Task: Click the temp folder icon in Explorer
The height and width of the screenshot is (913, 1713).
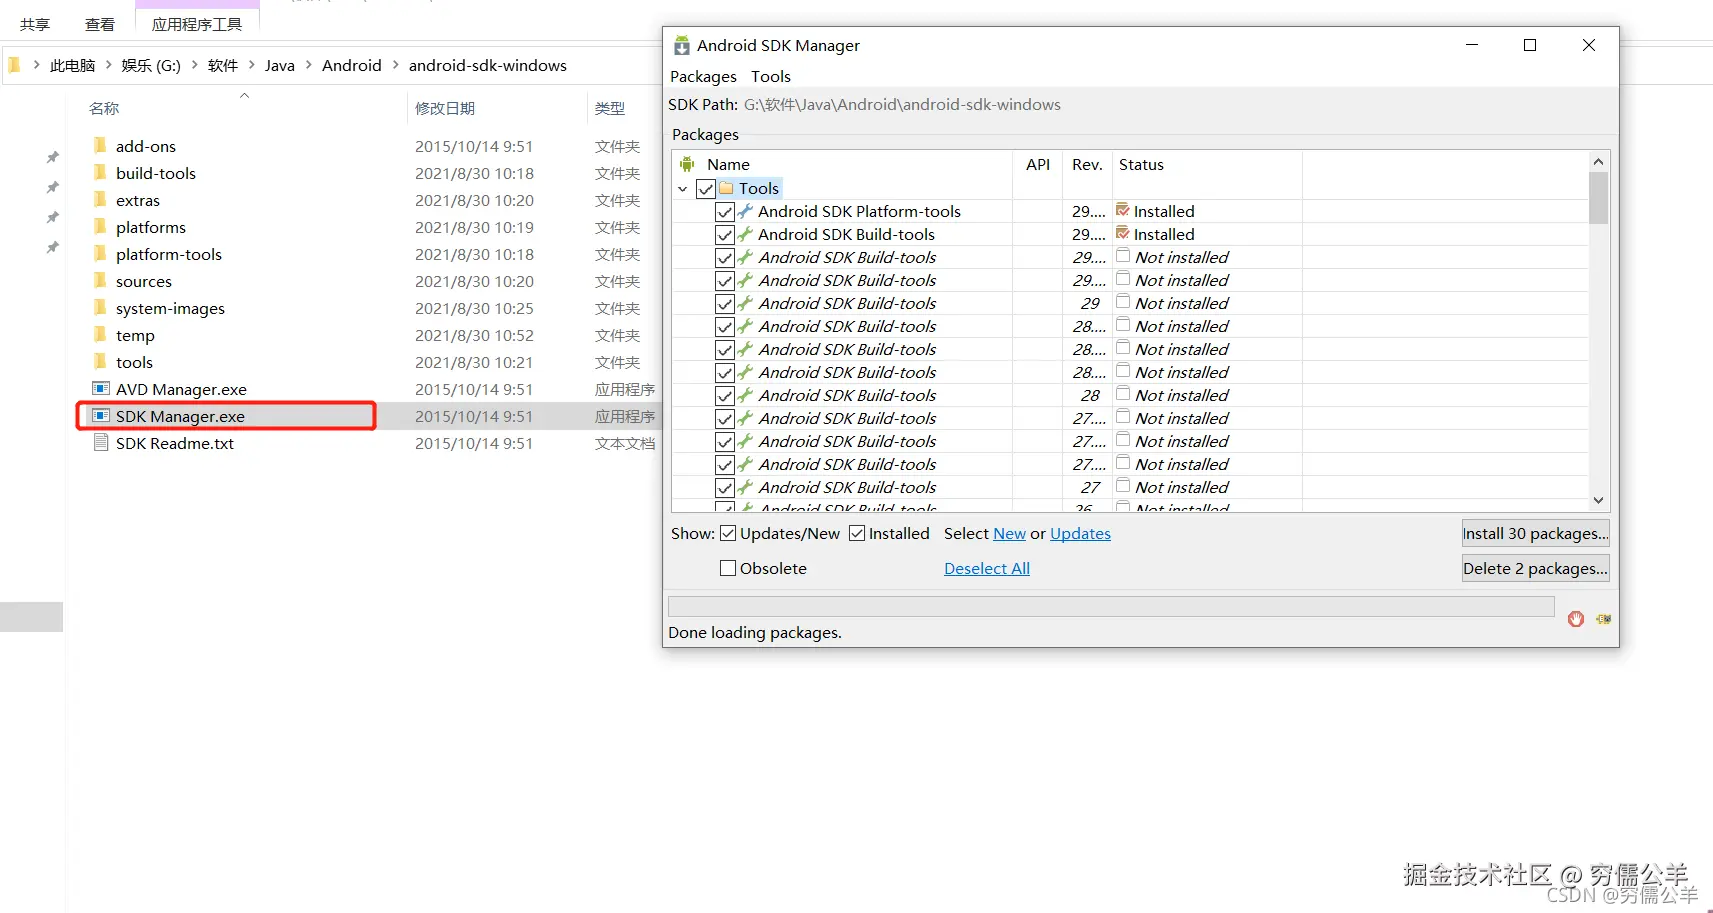Action: (x=100, y=334)
